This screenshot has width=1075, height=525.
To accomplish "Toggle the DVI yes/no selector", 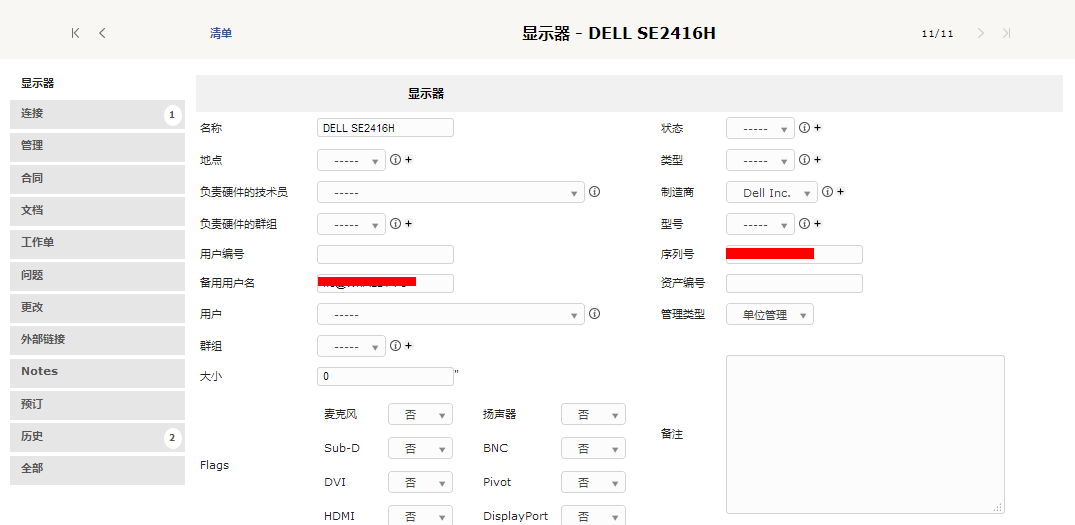I will [420, 482].
